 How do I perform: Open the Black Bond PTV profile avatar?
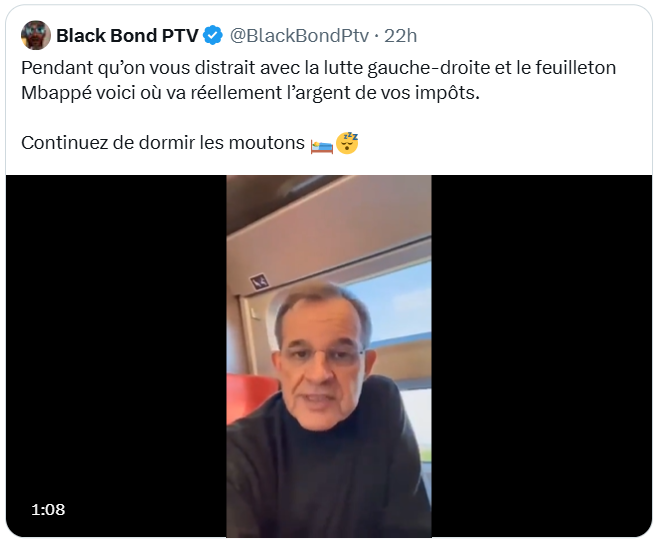tap(36, 36)
